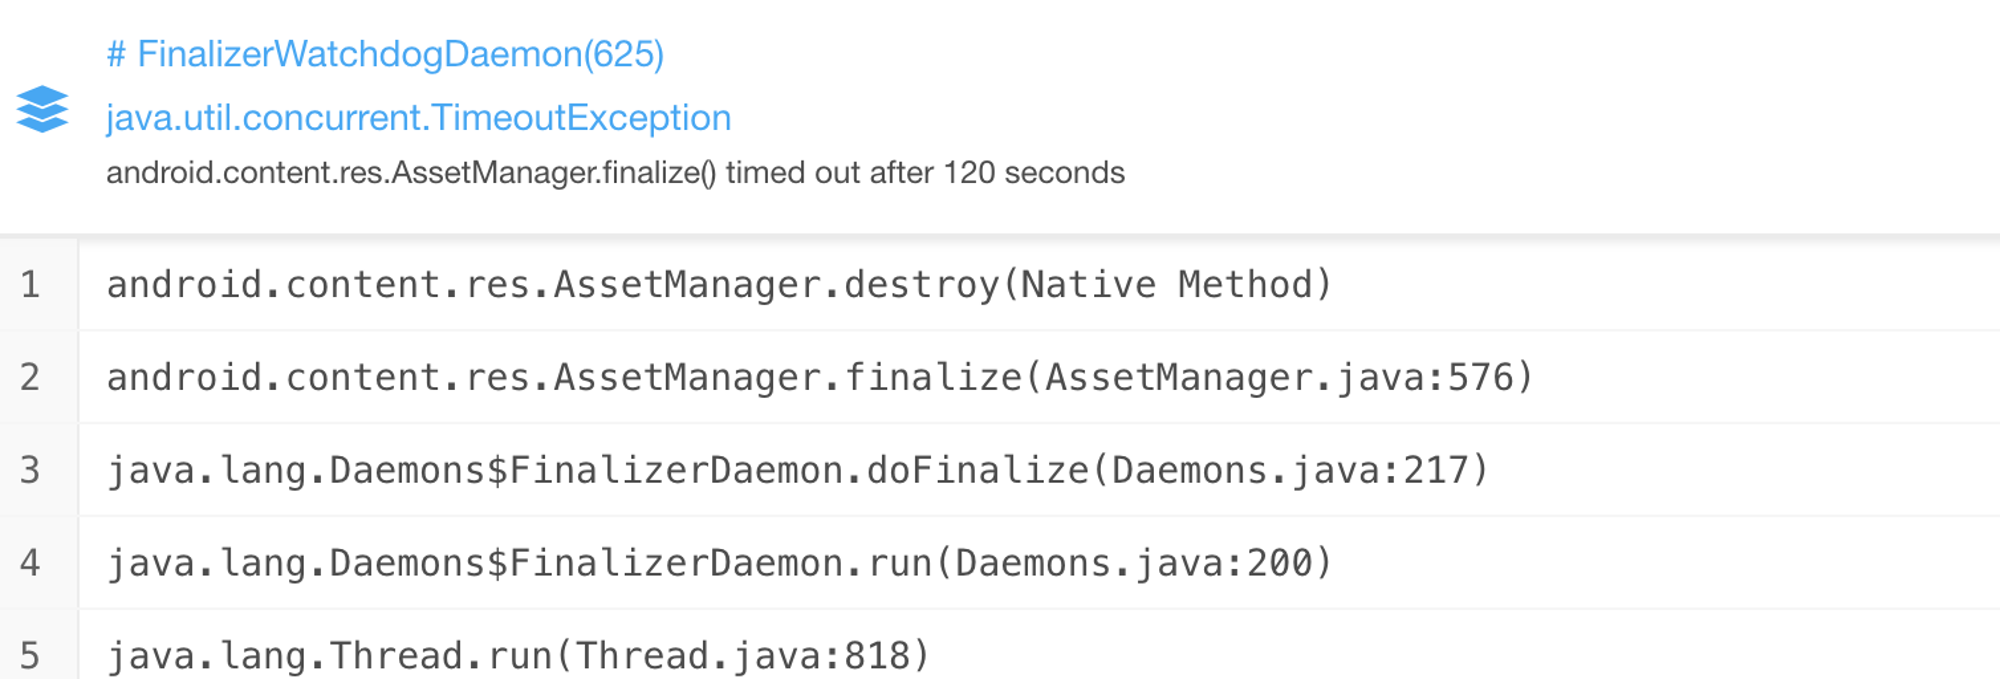
Task: Click the blue stacked layers icon
Action: pyautogui.click(x=42, y=109)
